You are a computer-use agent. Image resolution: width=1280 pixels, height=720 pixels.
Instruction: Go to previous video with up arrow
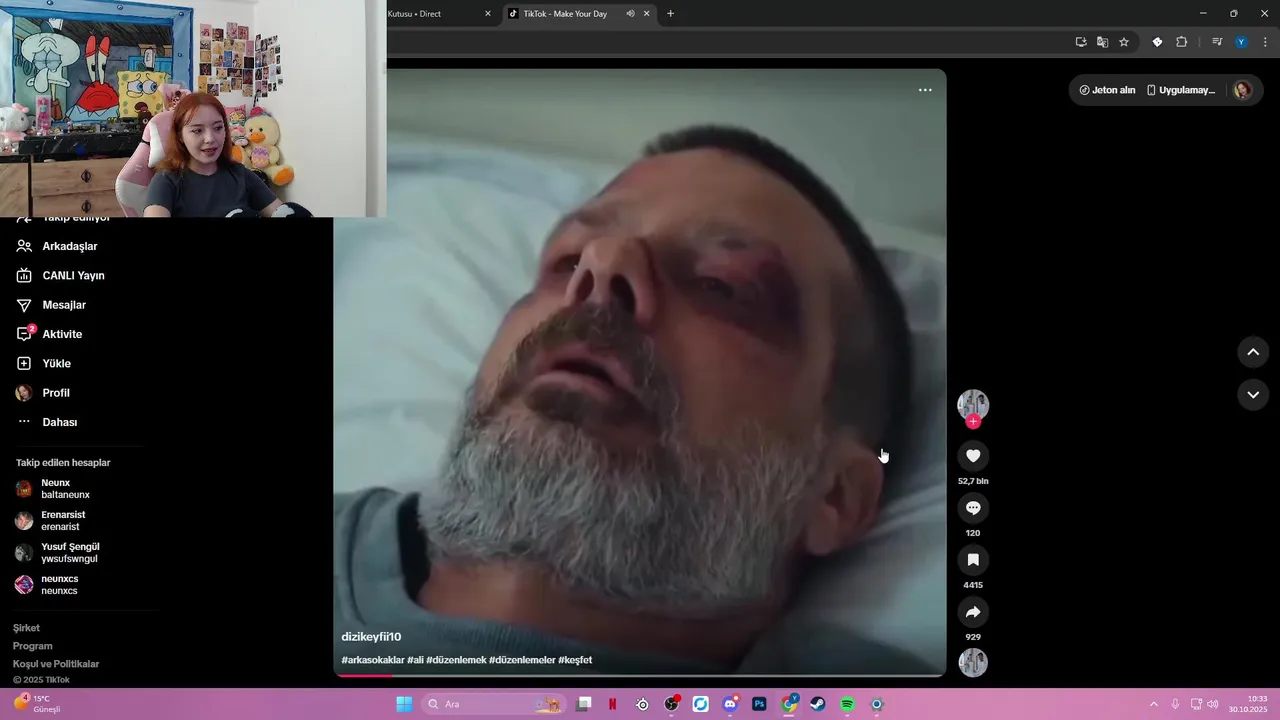tap(1253, 352)
